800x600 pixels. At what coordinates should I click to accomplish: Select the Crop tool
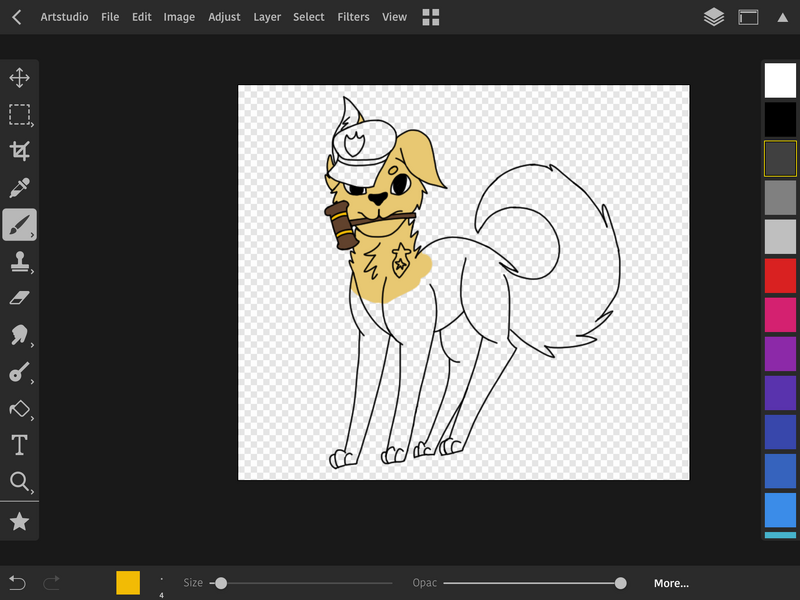pos(19,151)
